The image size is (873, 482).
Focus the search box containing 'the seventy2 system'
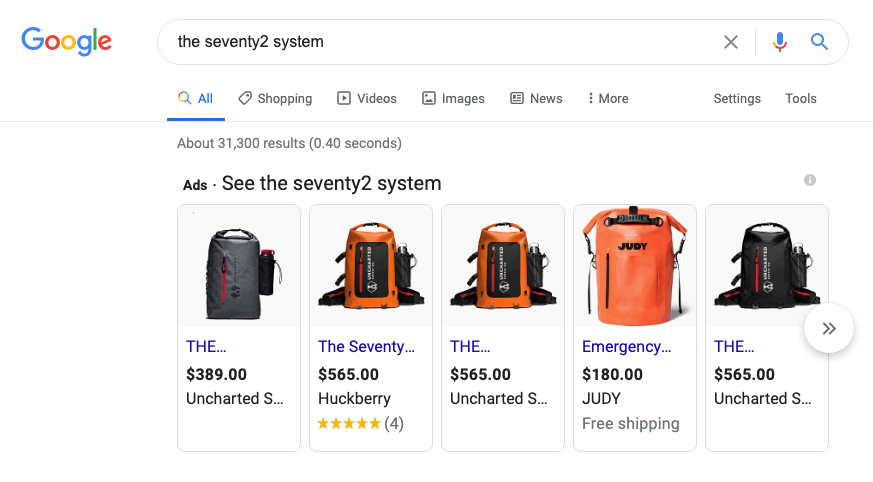coord(440,42)
